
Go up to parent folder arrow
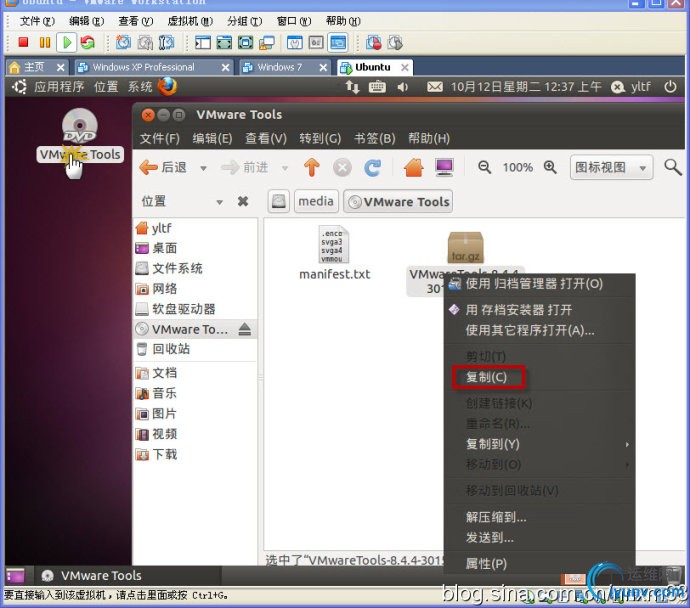312,168
